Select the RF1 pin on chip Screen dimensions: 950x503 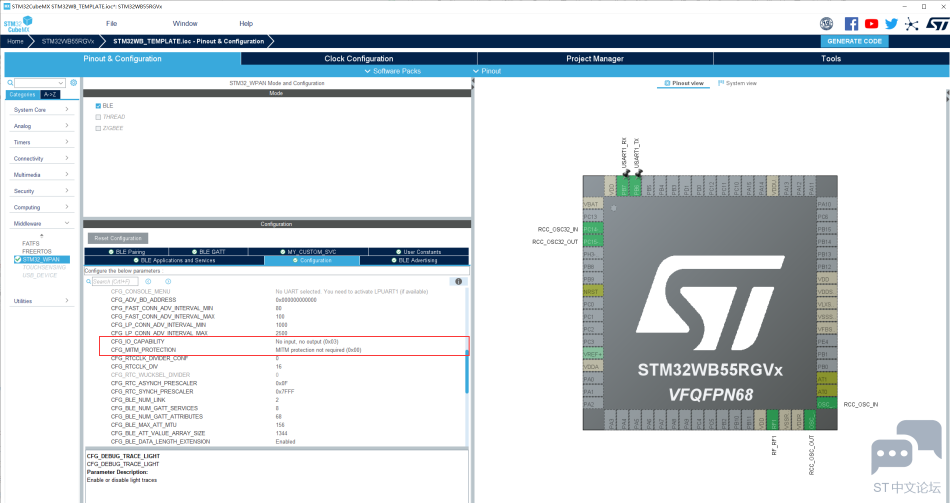772,420
